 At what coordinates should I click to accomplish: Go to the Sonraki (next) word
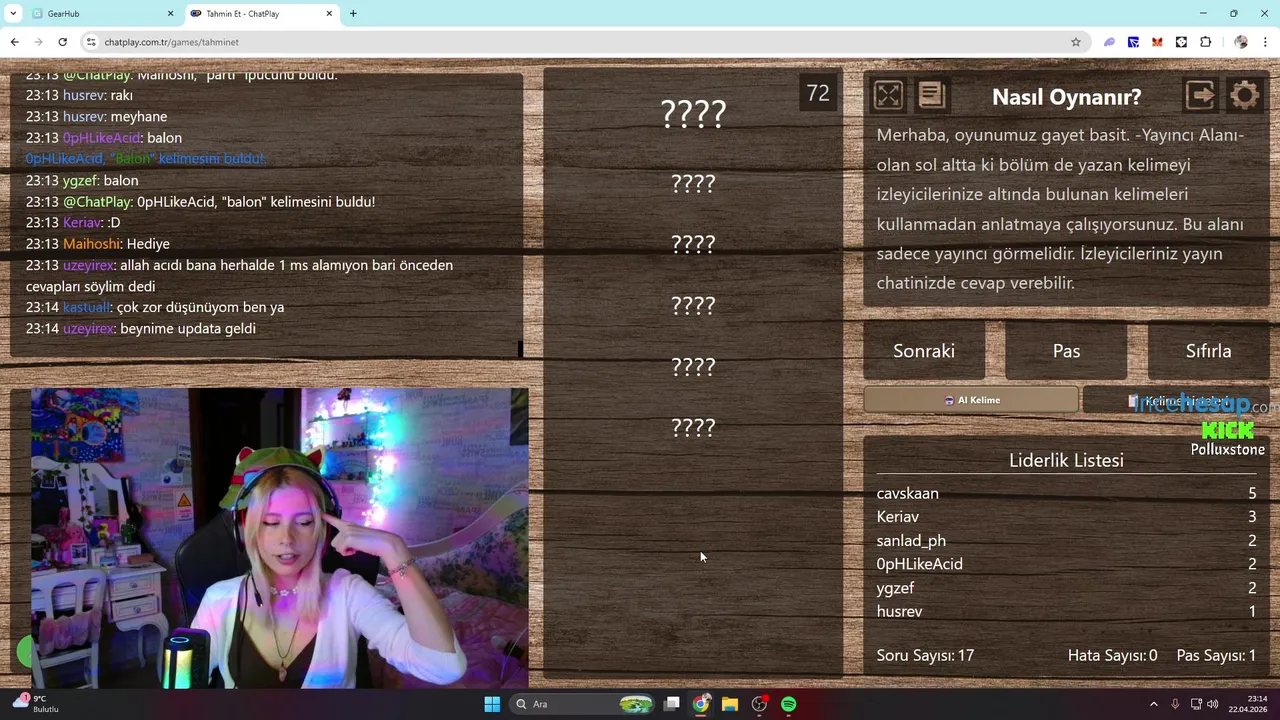point(924,351)
